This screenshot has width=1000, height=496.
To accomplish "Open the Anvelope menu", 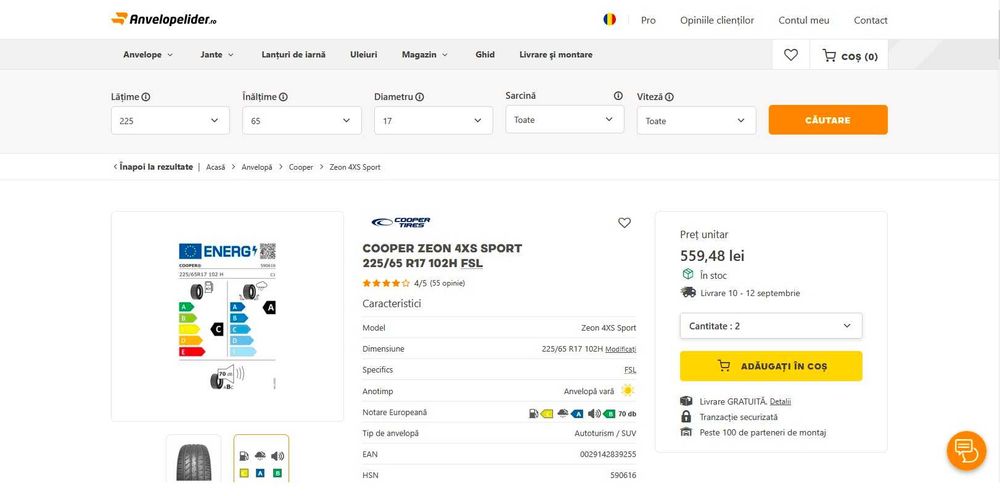I will [x=147, y=55].
